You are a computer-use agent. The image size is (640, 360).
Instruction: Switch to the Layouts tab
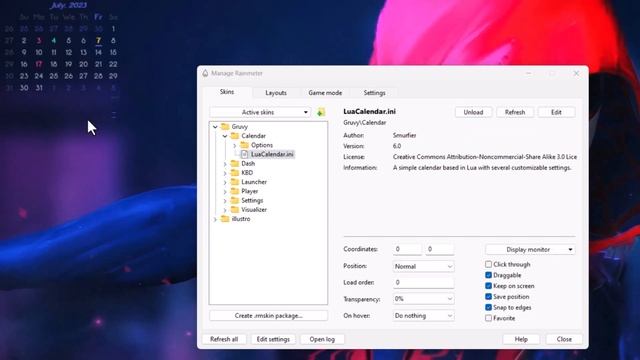click(x=276, y=93)
